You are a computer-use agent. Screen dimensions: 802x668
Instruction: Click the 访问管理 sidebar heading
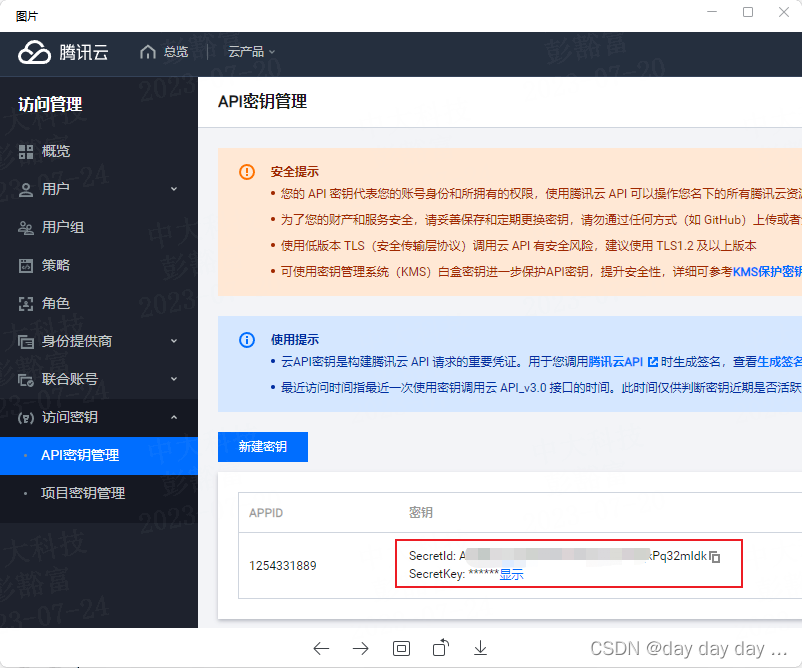pyautogui.click(x=50, y=104)
